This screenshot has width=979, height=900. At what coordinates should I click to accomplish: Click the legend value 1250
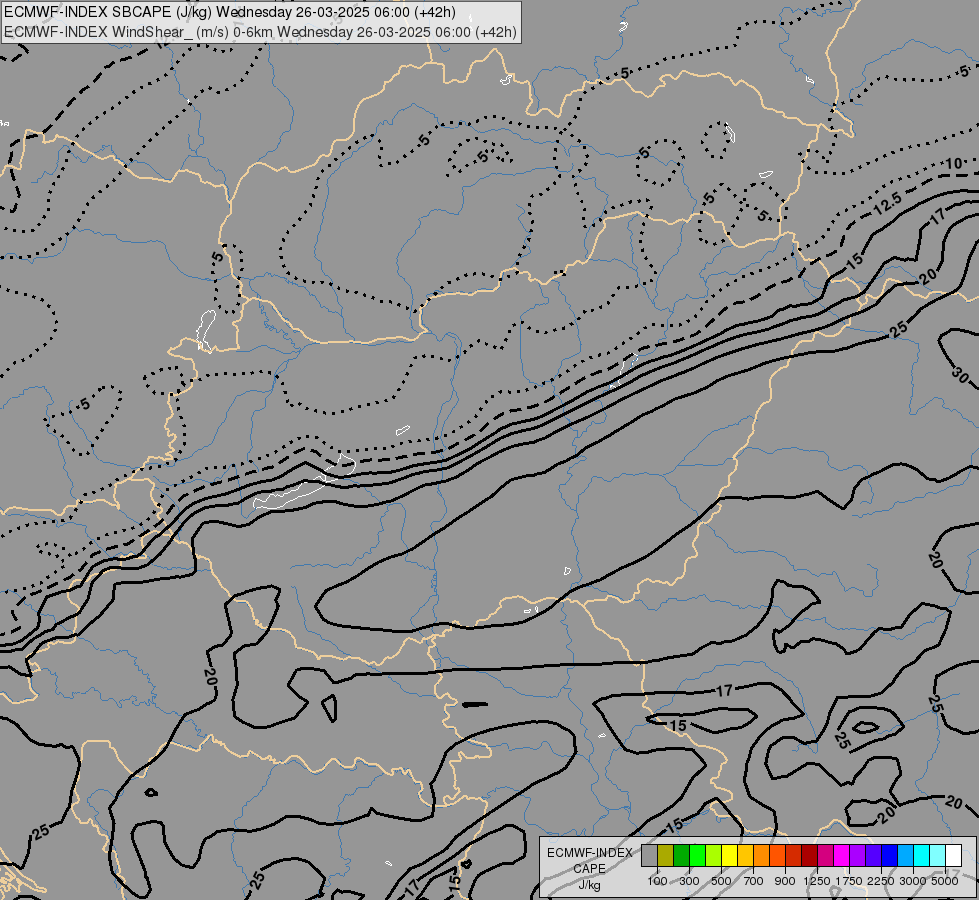pos(817,881)
